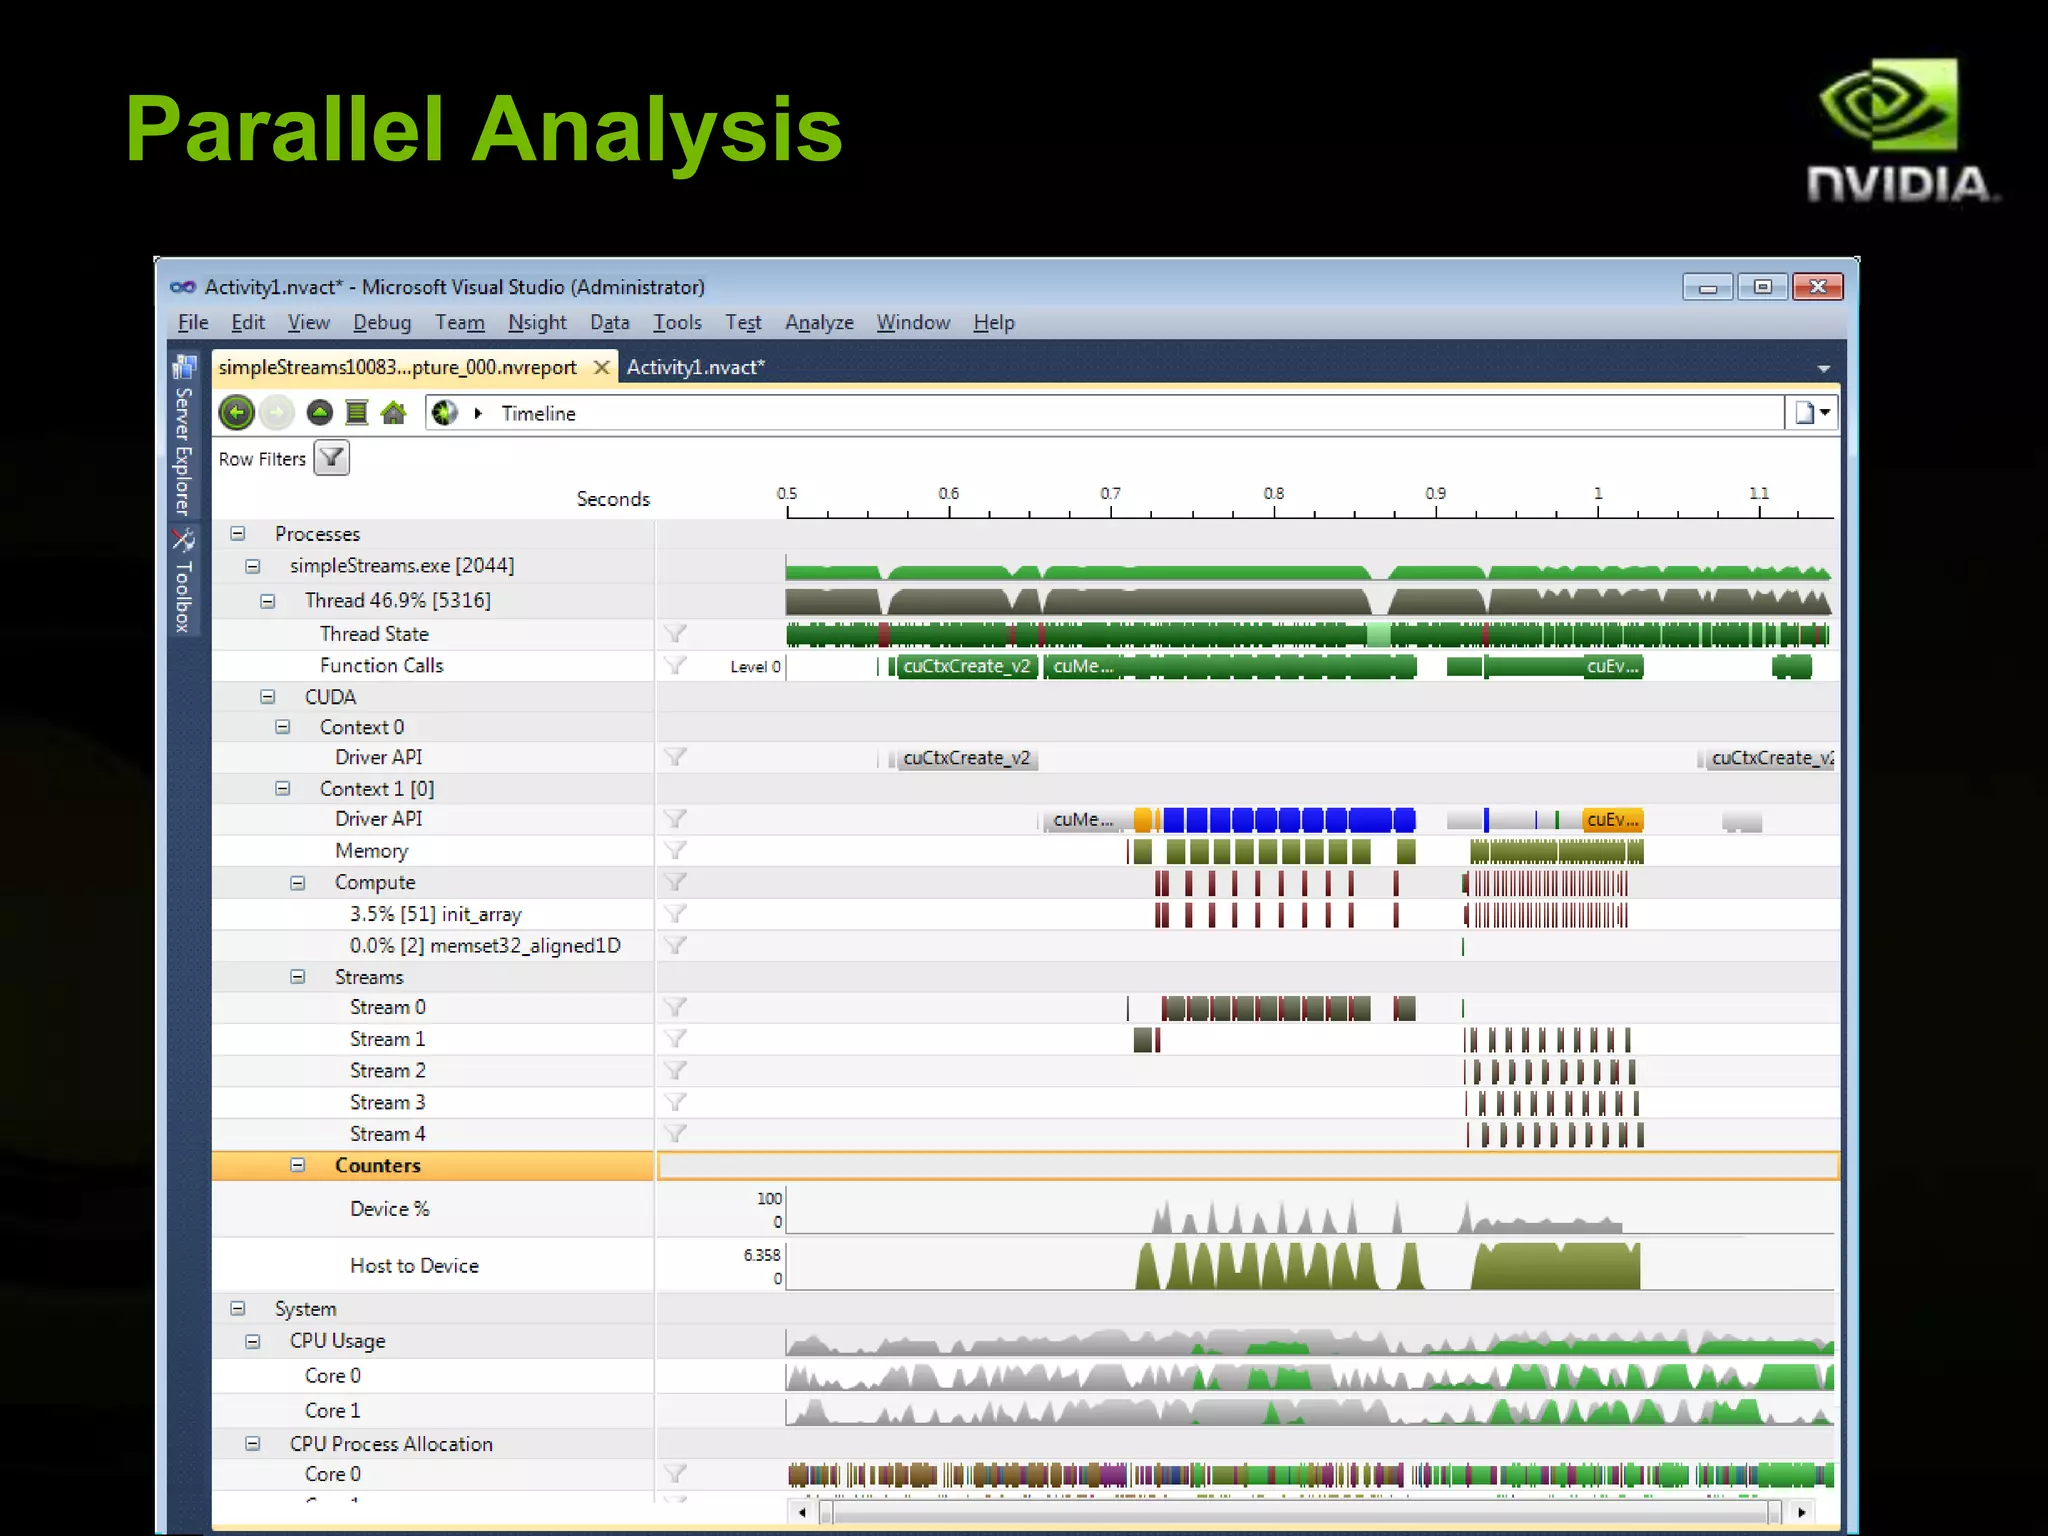2048x1536 pixels.
Task: Click the Nsight globe icon beside Timeline
Action: pos(445,412)
